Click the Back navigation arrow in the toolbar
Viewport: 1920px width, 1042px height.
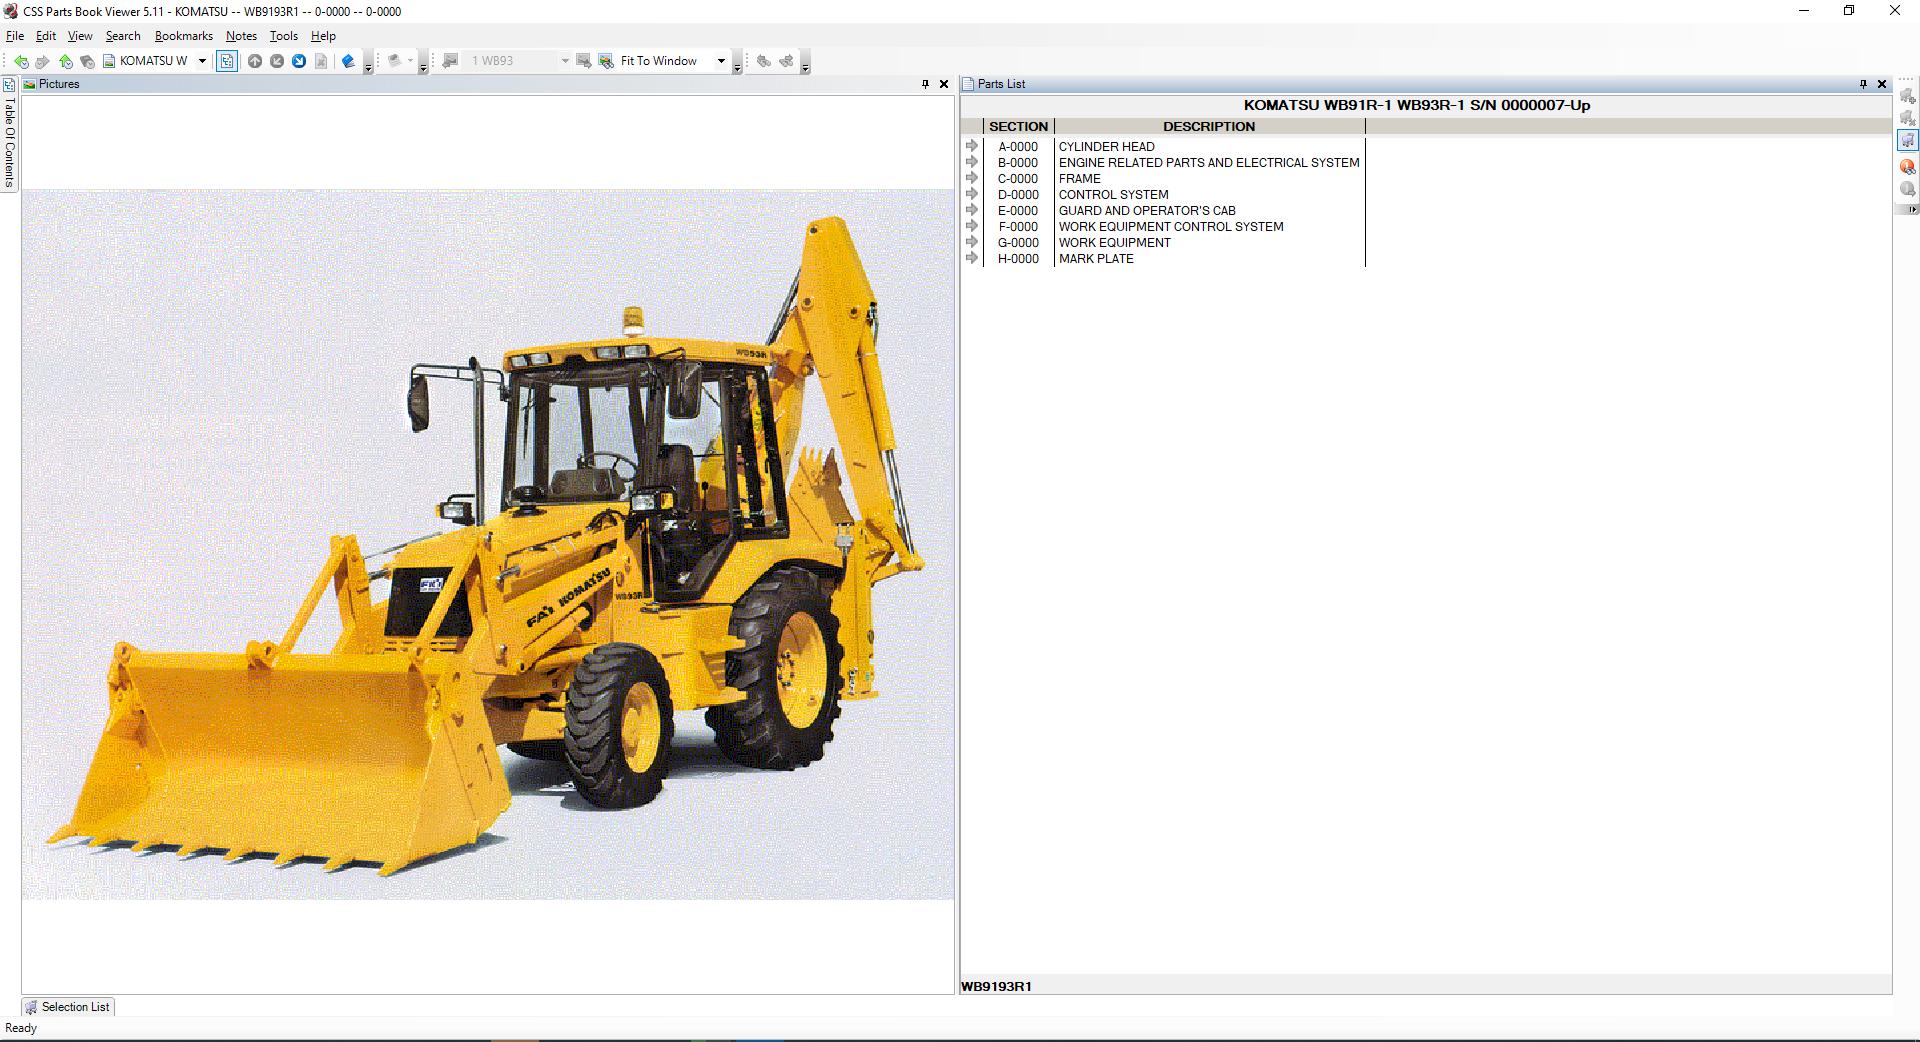pyautogui.click(x=22, y=61)
